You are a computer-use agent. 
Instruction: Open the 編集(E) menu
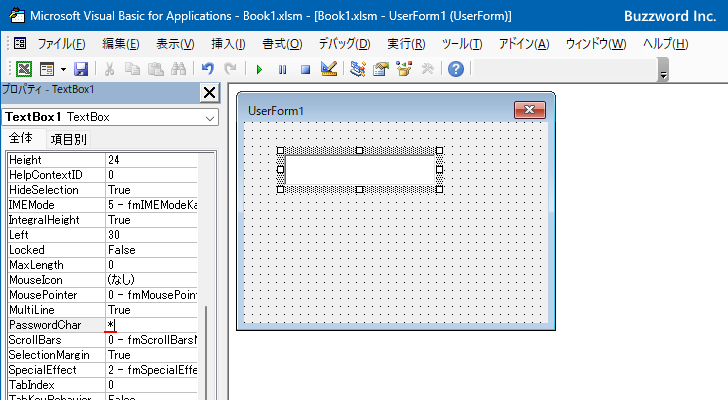click(x=121, y=44)
